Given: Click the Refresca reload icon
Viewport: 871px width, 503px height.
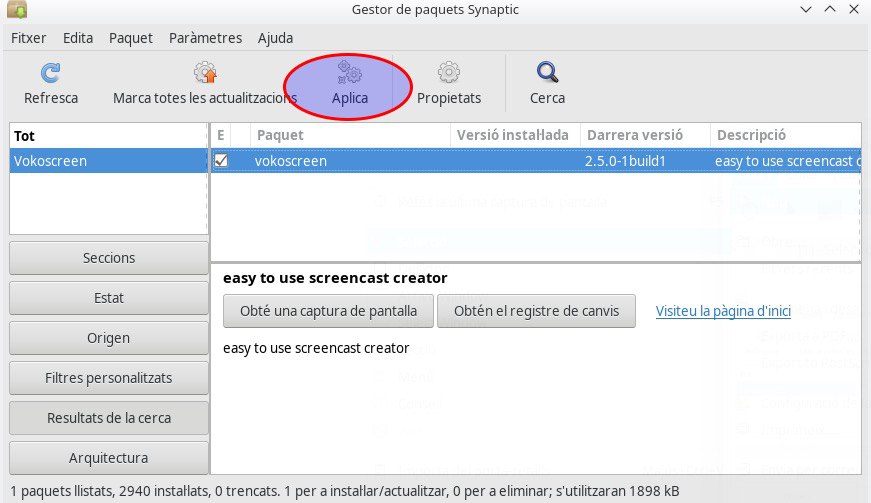Looking at the screenshot, I should pyautogui.click(x=51, y=73).
